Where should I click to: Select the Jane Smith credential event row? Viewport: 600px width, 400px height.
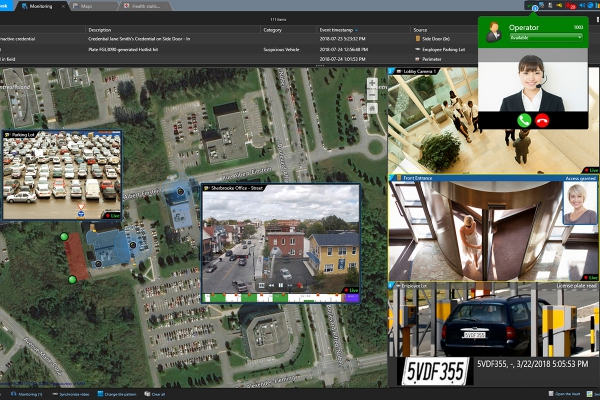point(239,39)
